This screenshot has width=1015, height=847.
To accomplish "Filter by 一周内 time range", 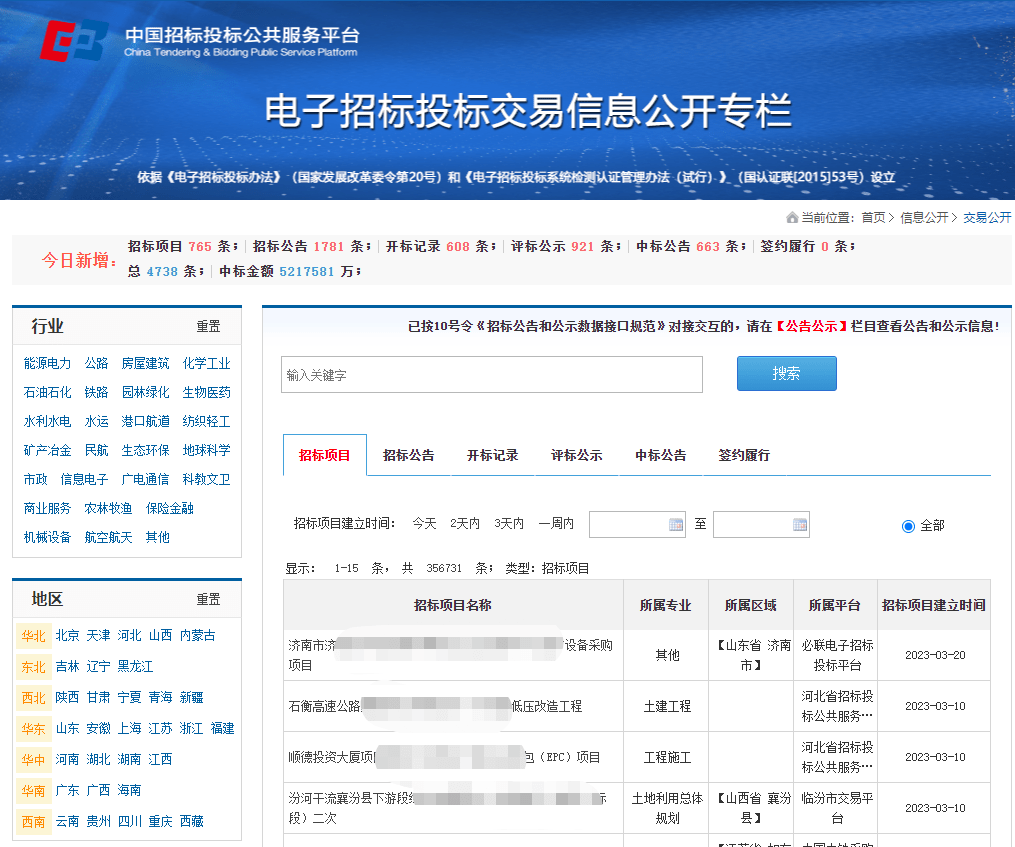I will 556,523.
